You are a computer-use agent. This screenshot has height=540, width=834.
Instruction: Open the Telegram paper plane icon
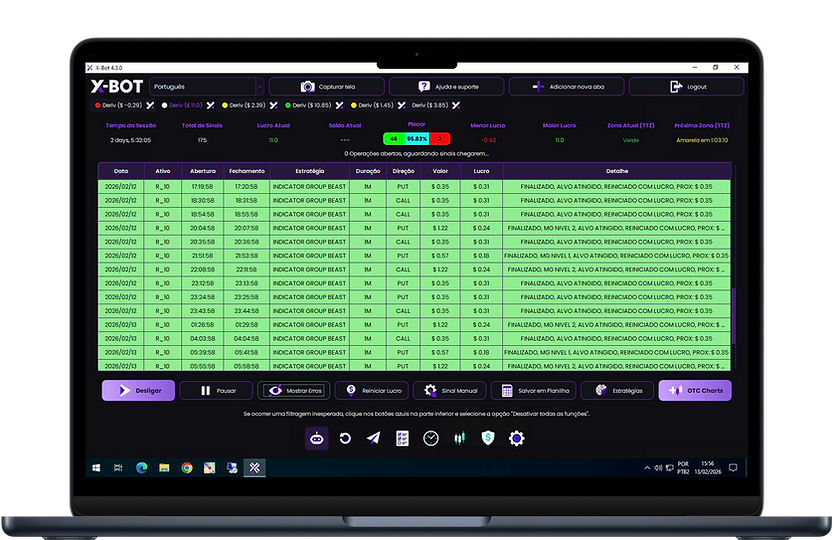(373, 438)
